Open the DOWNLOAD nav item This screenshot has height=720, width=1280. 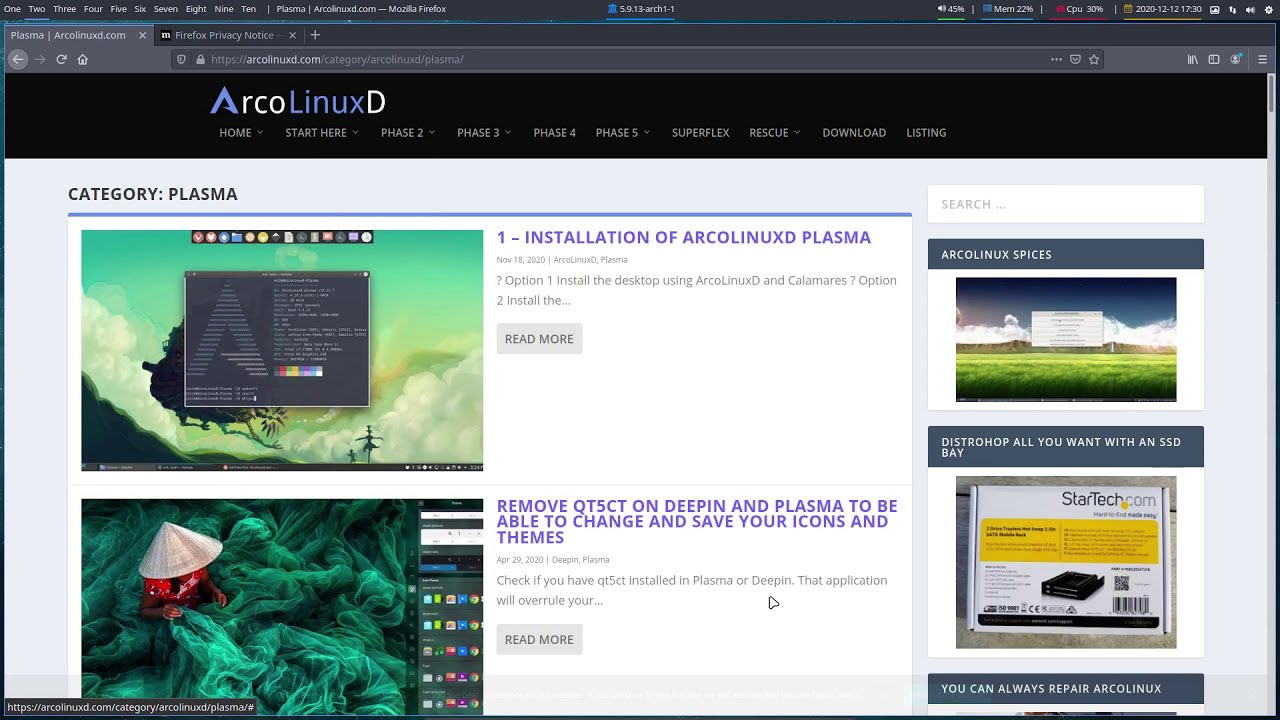(x=854, y=132)
